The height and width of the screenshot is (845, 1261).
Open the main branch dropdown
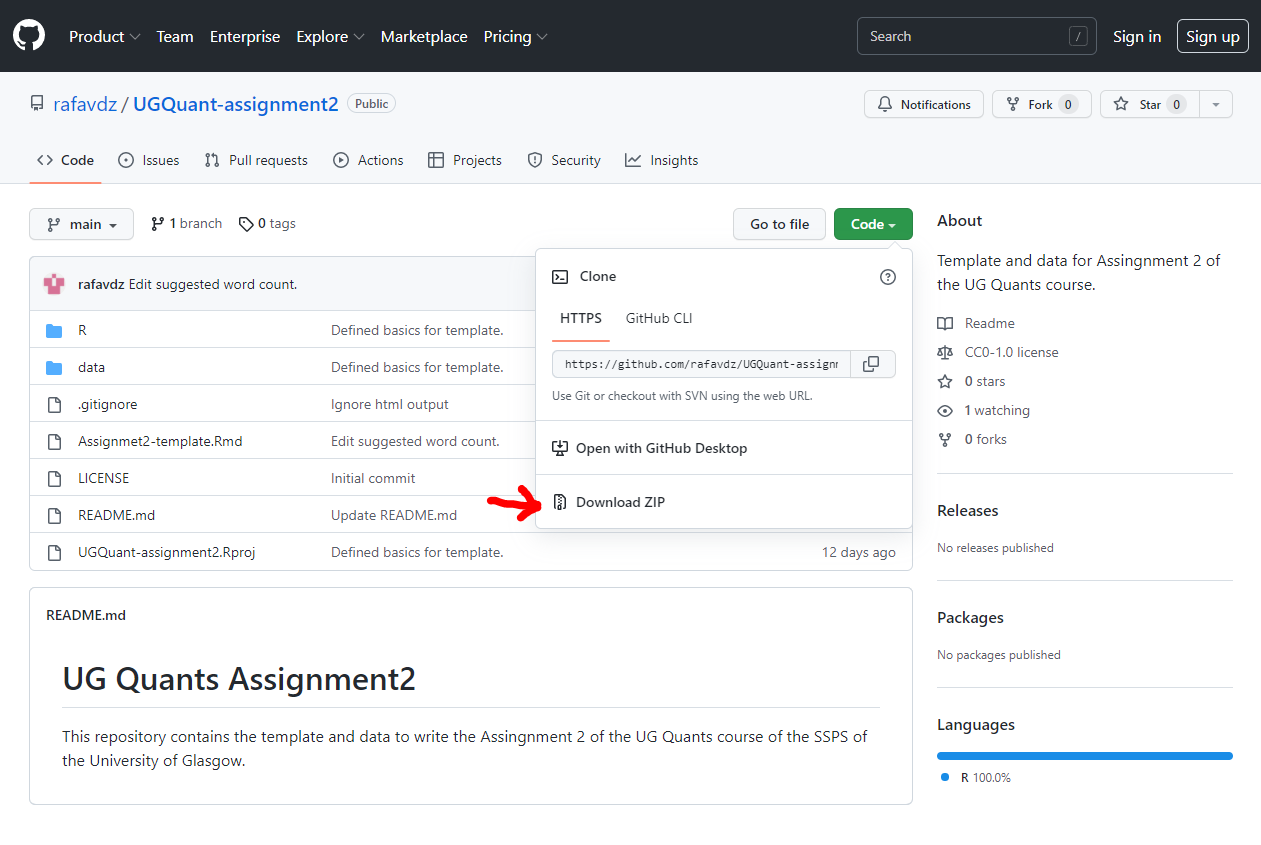(x=81, y=223)
